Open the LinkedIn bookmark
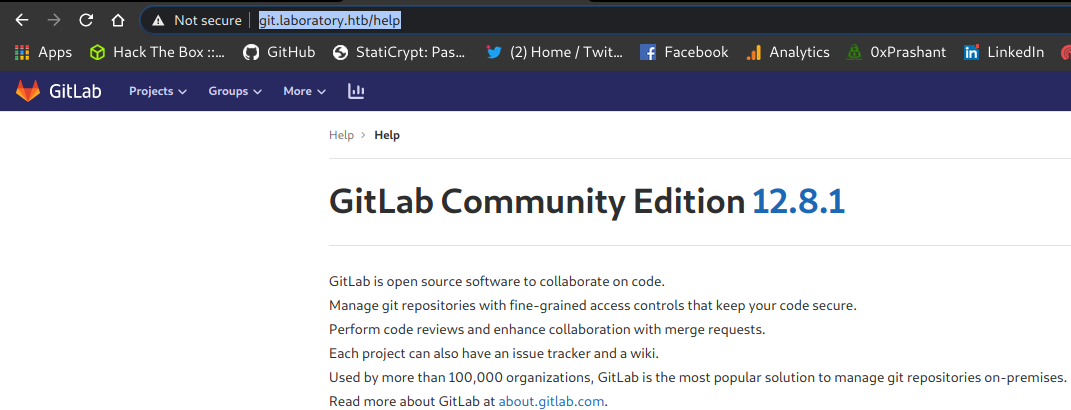The height and width of the screenshot is (410, 1071). click(1004, 52)
